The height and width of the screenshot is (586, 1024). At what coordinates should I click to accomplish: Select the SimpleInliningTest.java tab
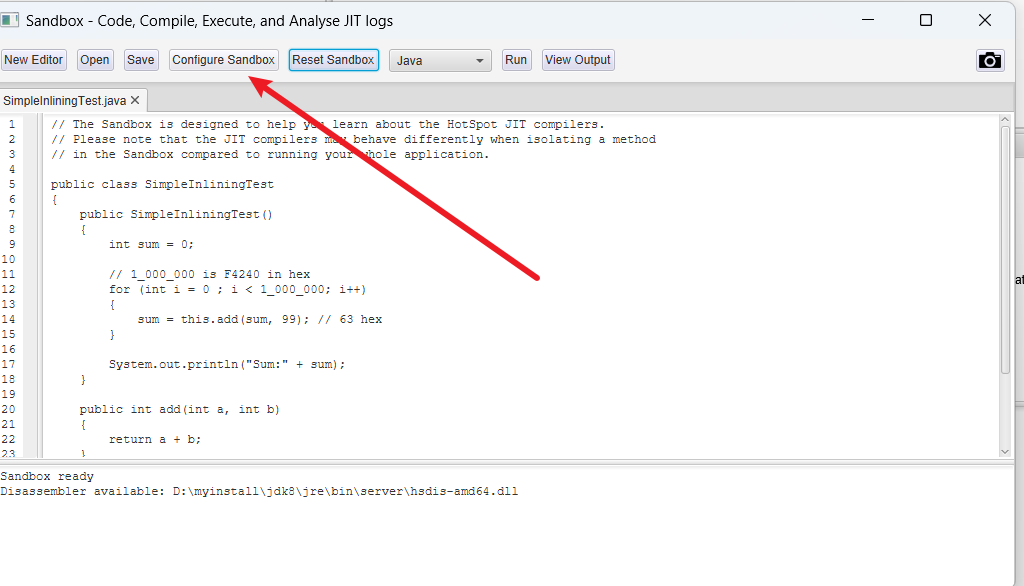64,101
